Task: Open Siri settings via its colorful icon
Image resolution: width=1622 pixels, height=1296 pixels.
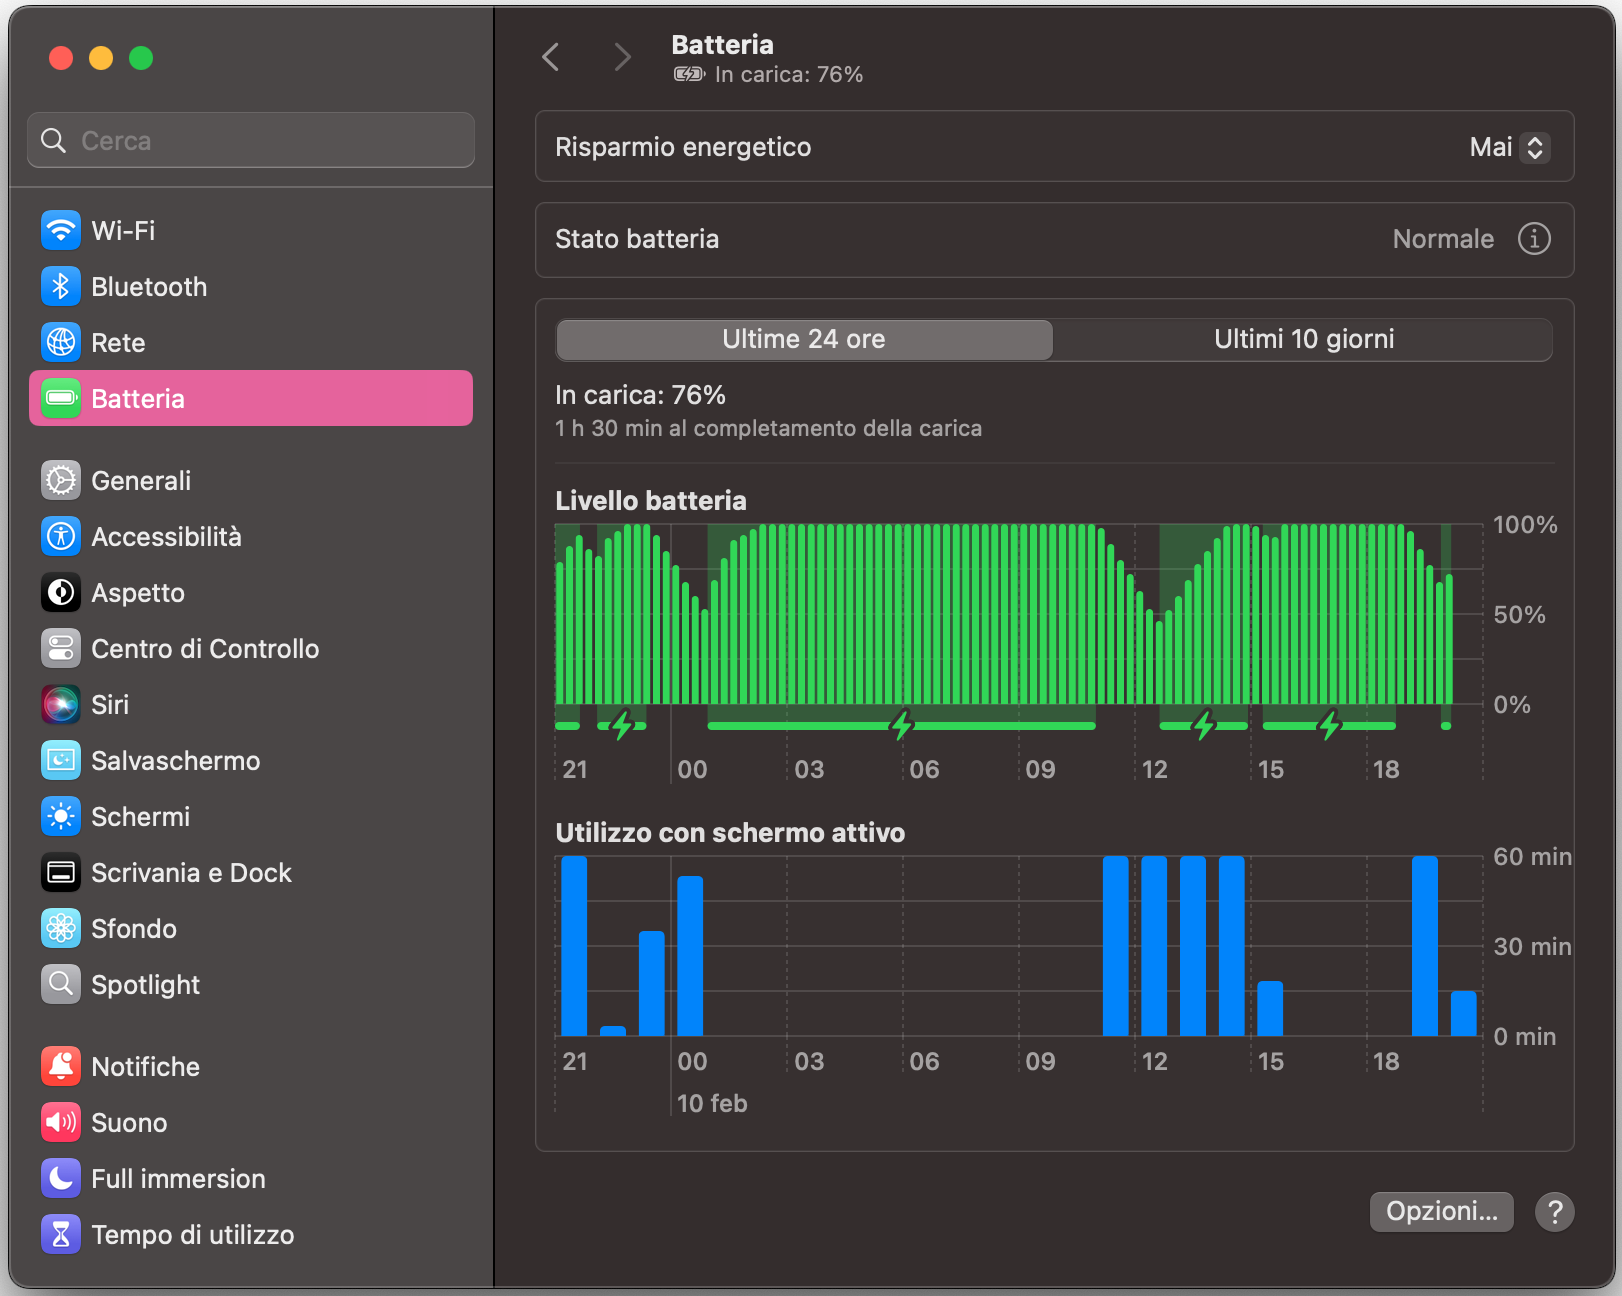Action: click(x=61, y=704)
